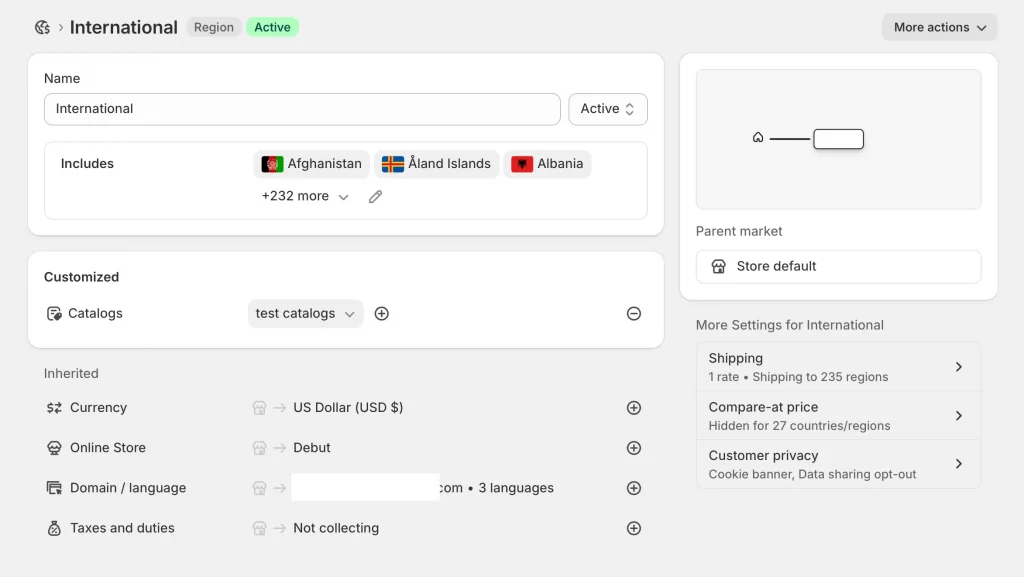The width and height of the screenshot is (1024, 577).
Task: Click the pencil icon to edit included regions
Action: coord(375,197)
